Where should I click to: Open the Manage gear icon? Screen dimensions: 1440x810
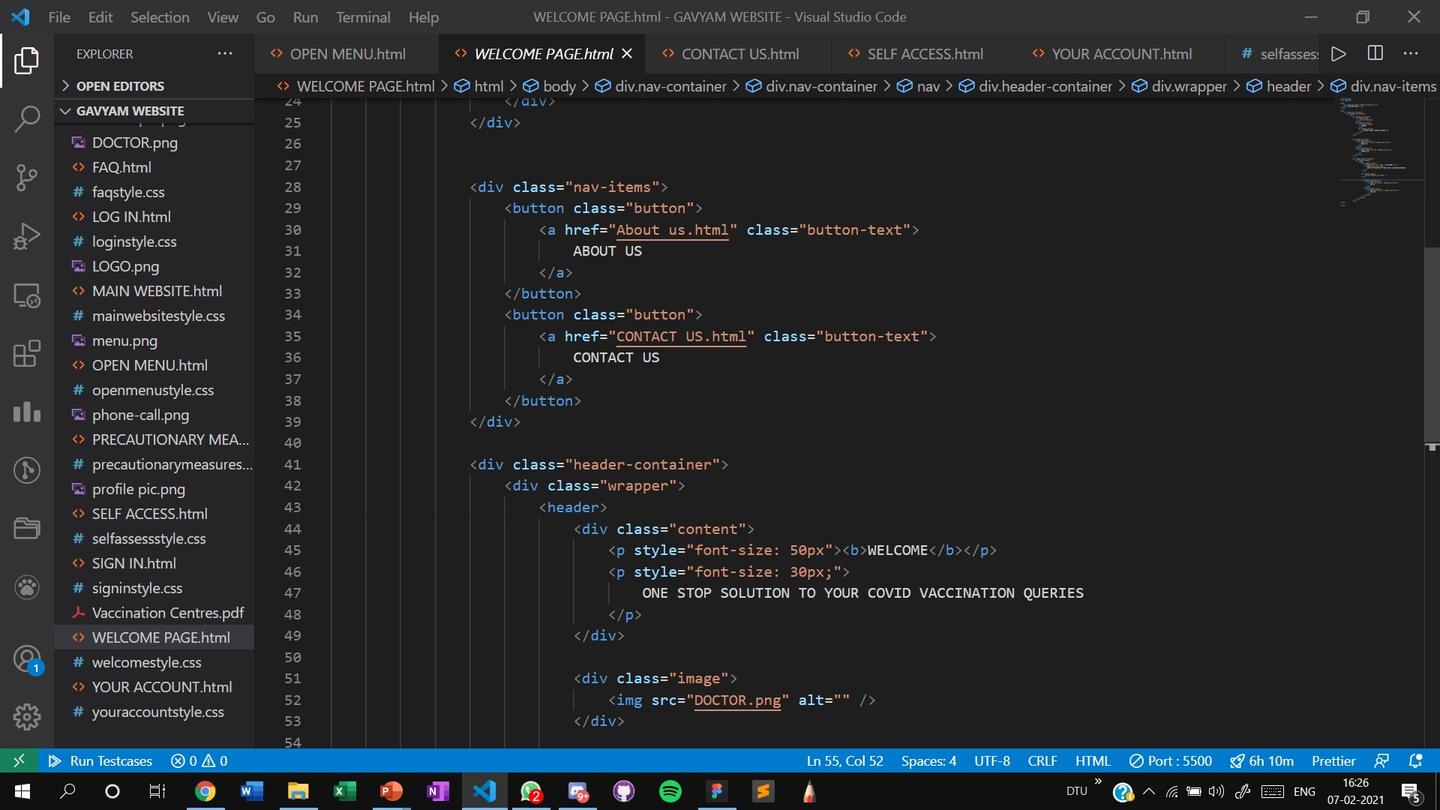click(x=27, y=716)
